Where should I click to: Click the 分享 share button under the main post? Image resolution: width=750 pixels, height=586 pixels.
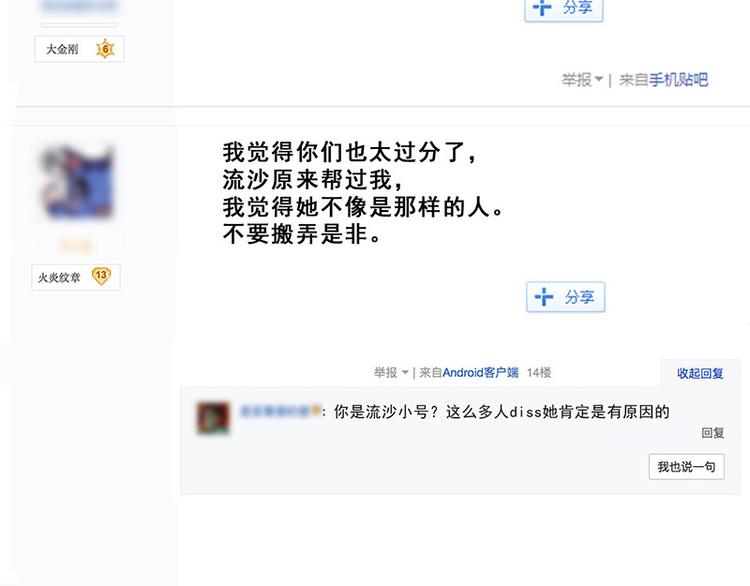click(565, 297)
